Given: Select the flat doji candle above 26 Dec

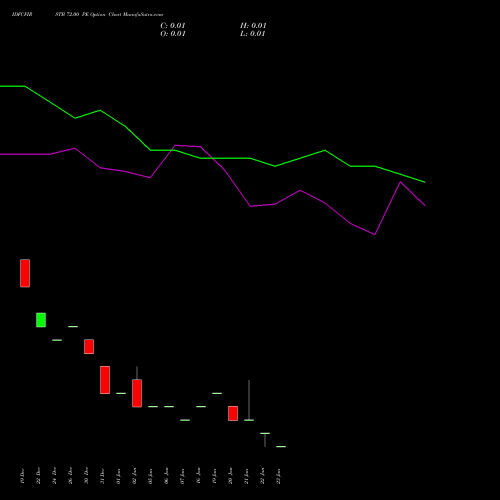Looking at the screenshot, I should pyautogui.click(x=73, y=327).
